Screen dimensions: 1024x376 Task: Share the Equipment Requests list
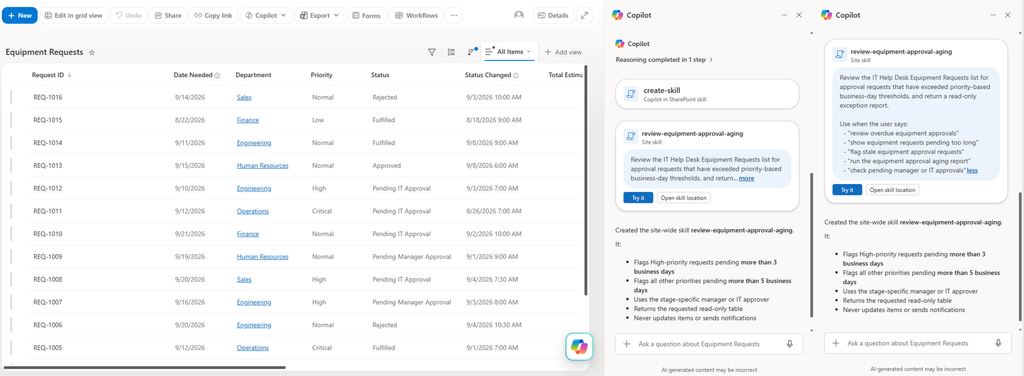pyautogui.click(x=168, y=15)
